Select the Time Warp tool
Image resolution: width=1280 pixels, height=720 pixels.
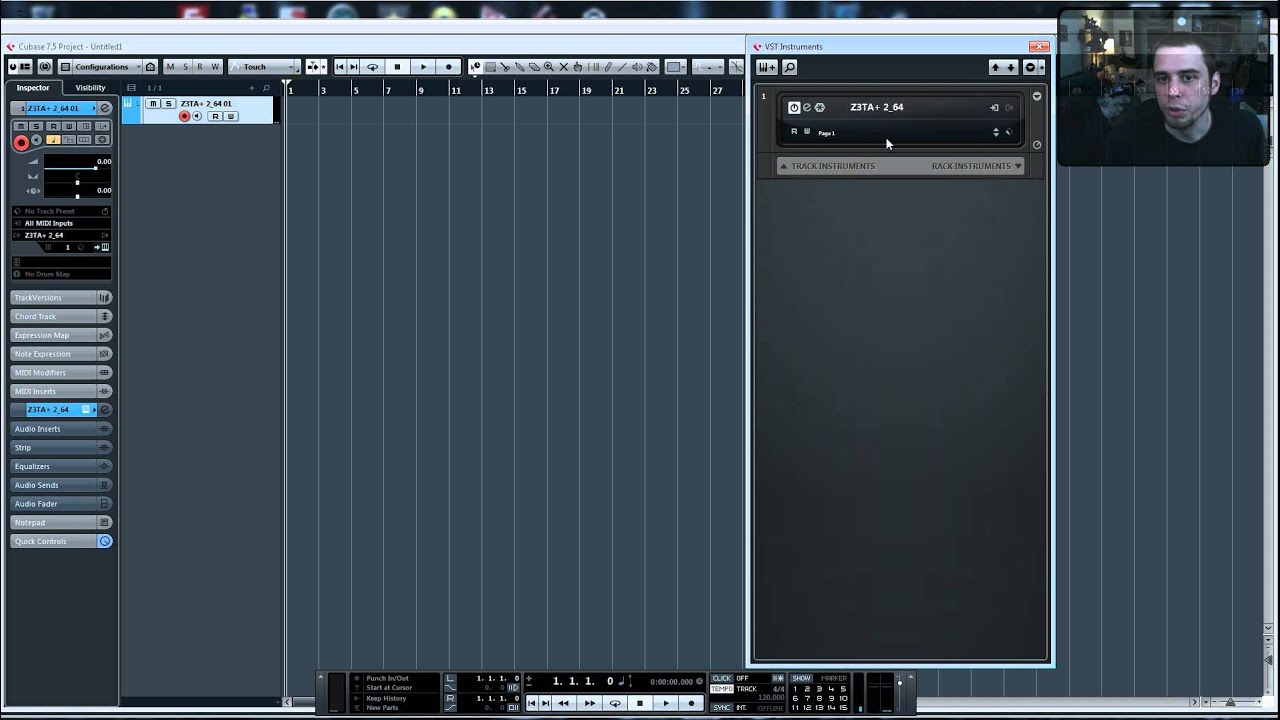pos(593,67)
